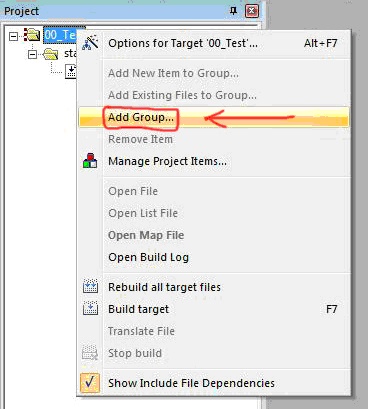368x409 pixels.
Task: Click the target folder icon beside 00_Test
Action: point(32,35)
